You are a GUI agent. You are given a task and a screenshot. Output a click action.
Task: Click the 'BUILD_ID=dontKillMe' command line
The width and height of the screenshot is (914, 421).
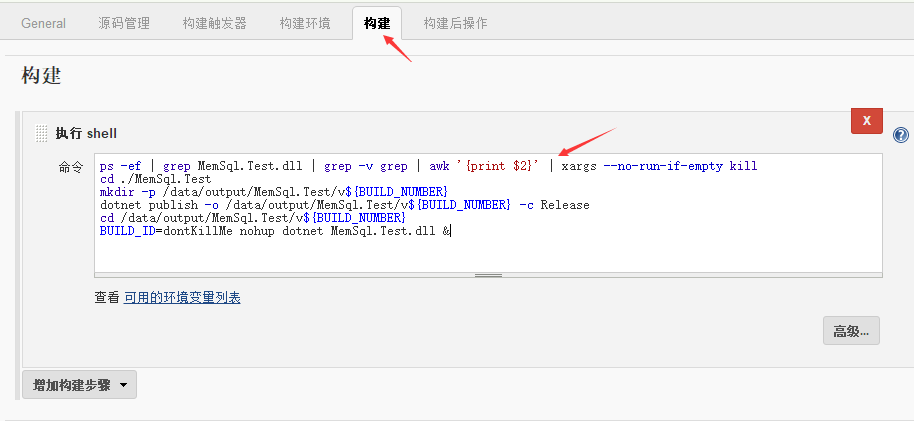pyautogui.click(x=275, y=231)
